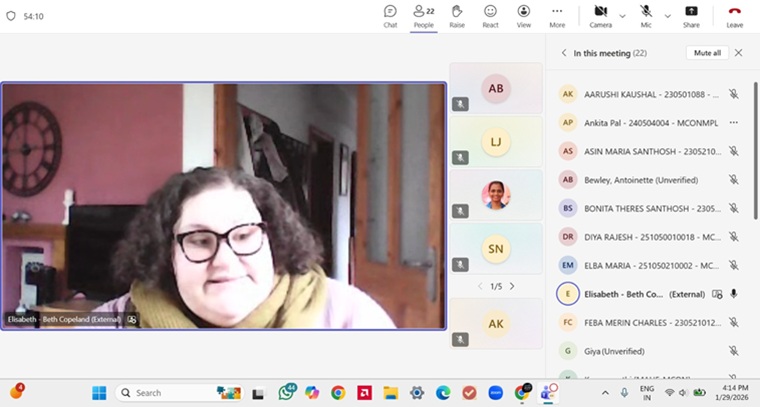
Task: Open WhatsApp from the taskbar
Action: click(x=285, y=392)
